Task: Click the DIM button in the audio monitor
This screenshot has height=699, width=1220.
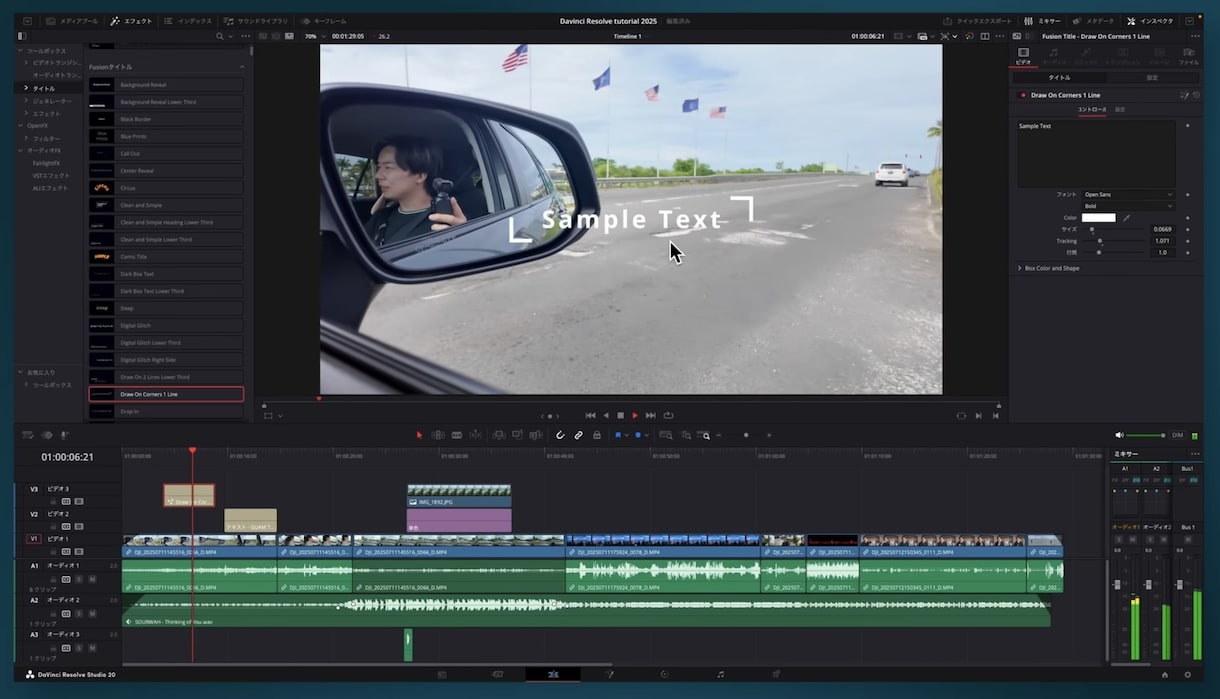Action: tap(1177, 435)
